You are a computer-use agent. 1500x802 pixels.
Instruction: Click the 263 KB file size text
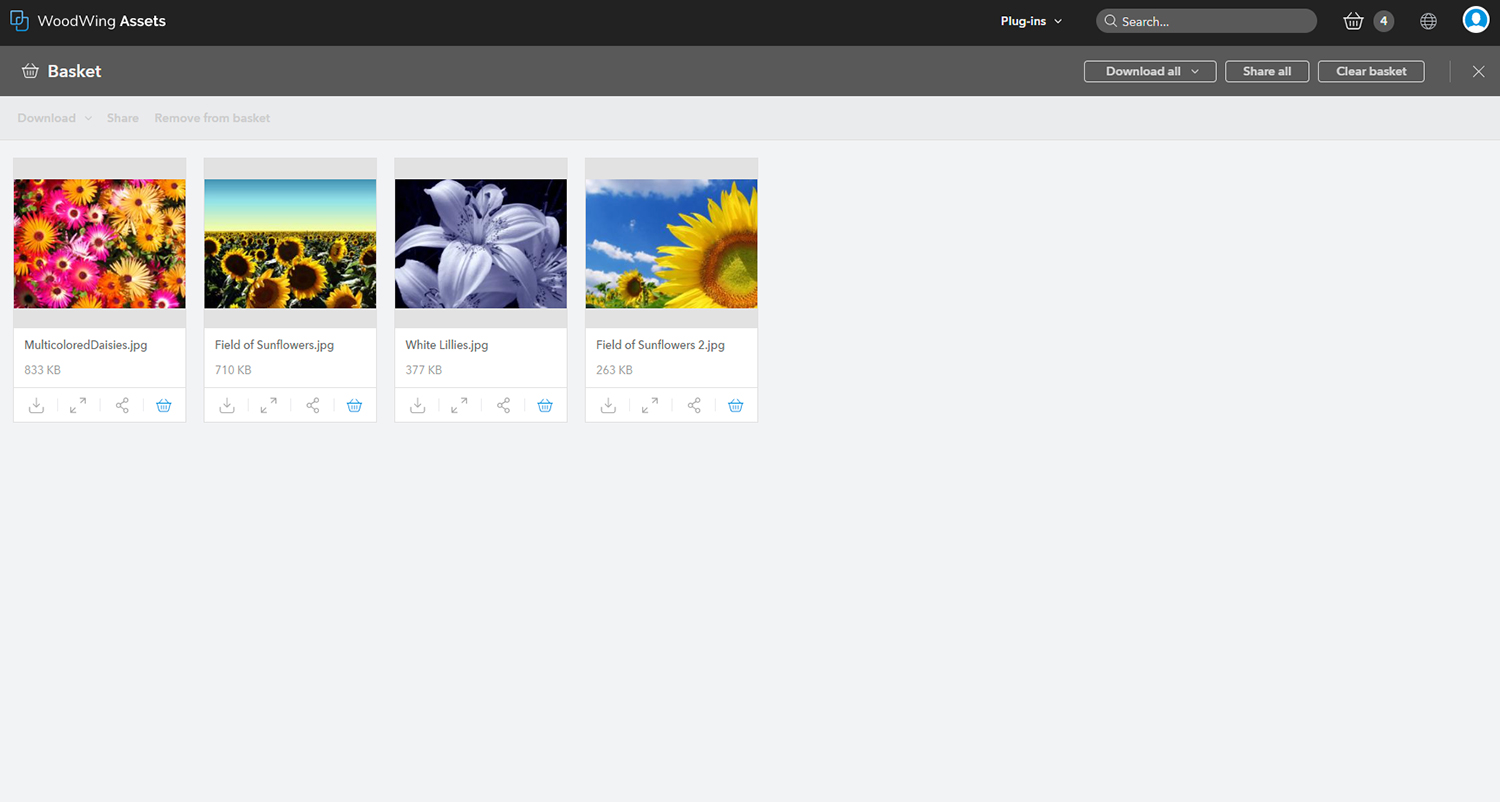[x=614, y=370]
